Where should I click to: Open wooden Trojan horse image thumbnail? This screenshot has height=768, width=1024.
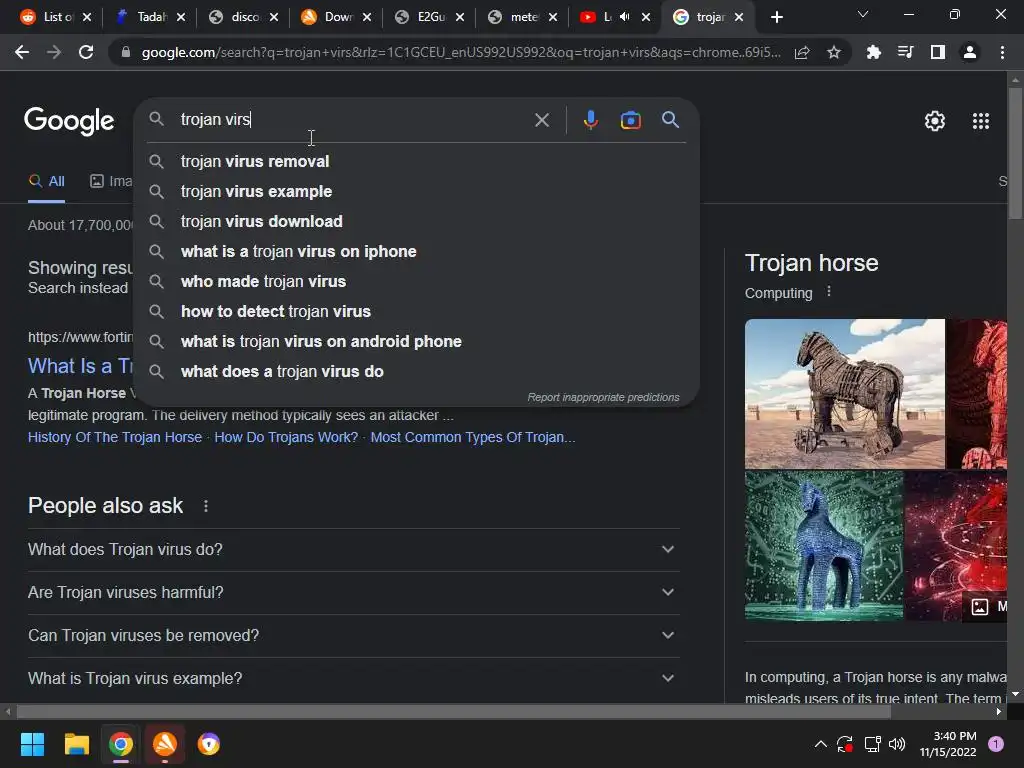point(844,394)
